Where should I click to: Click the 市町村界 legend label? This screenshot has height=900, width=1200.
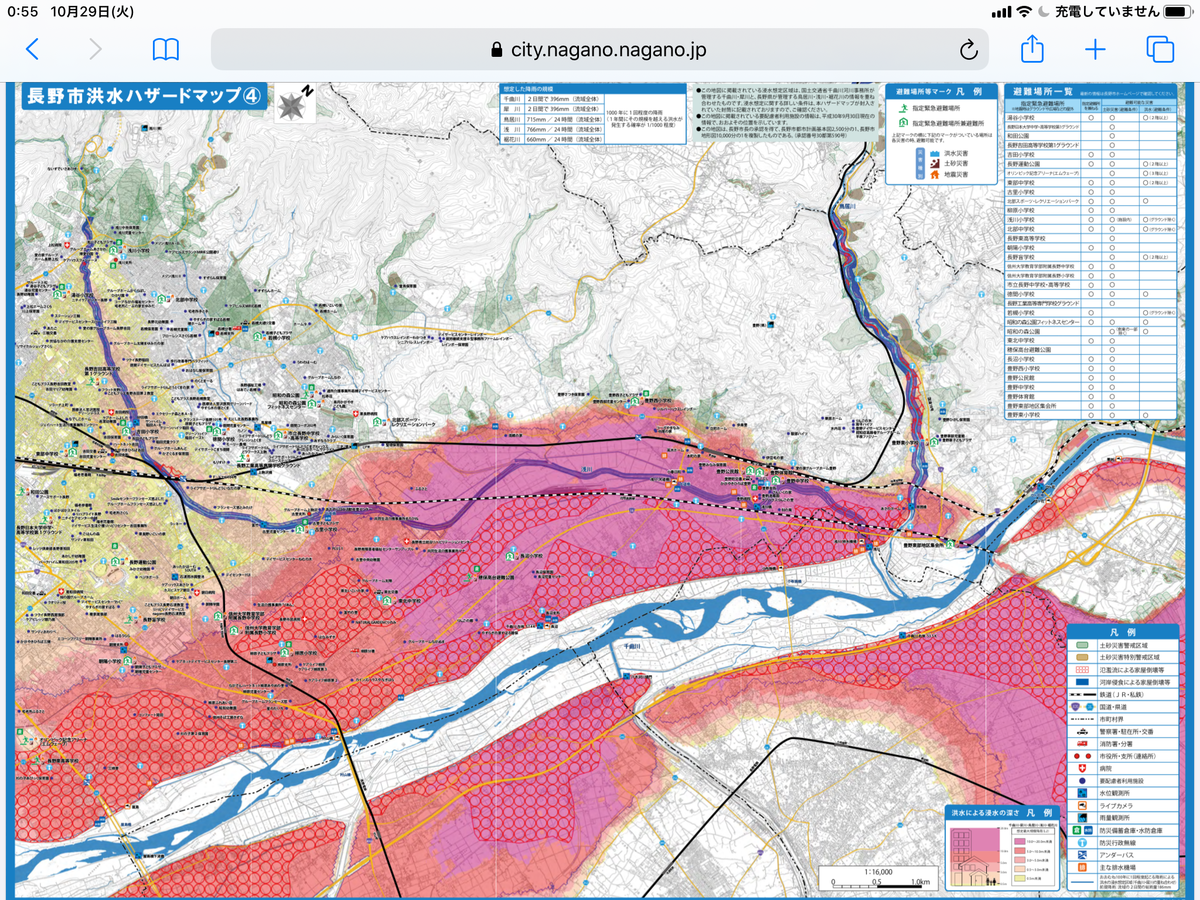pyautogui.click(x=1110, y=719)
